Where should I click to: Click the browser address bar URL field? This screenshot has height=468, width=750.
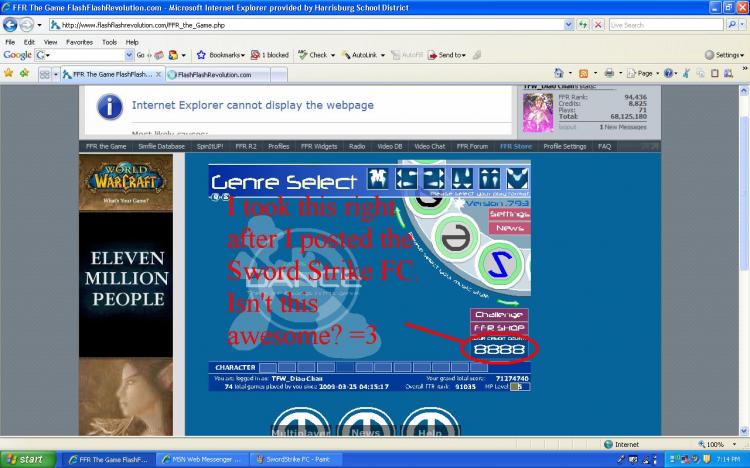click(306, 25)
